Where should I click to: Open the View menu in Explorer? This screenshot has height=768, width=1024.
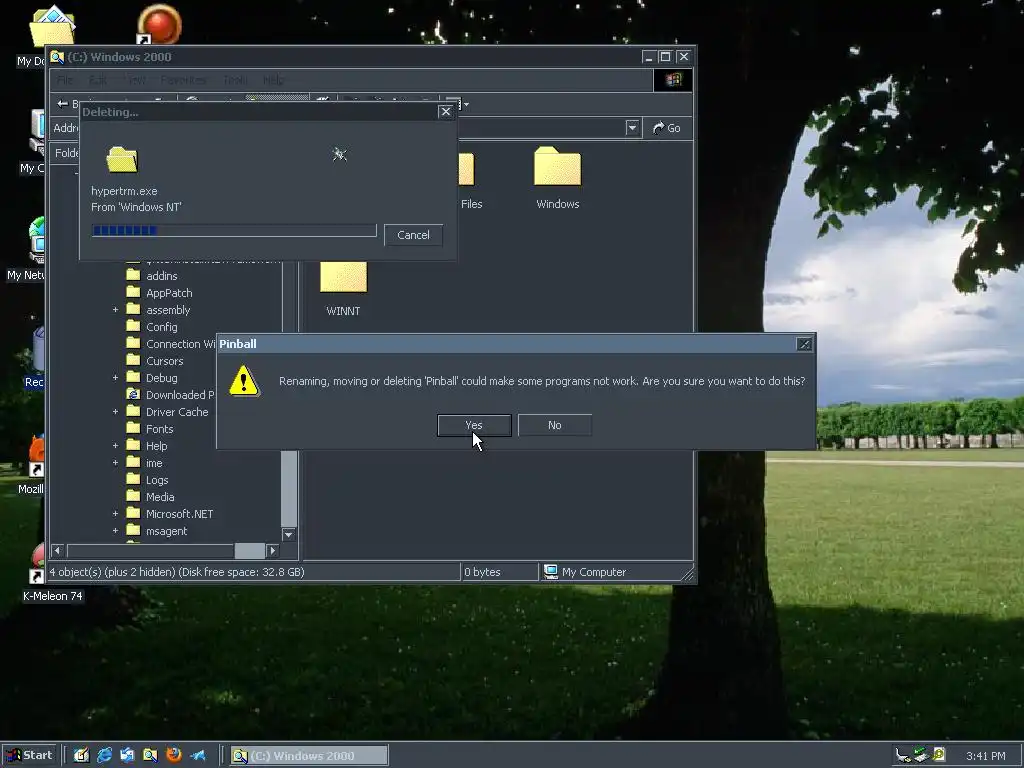(135, 80)
